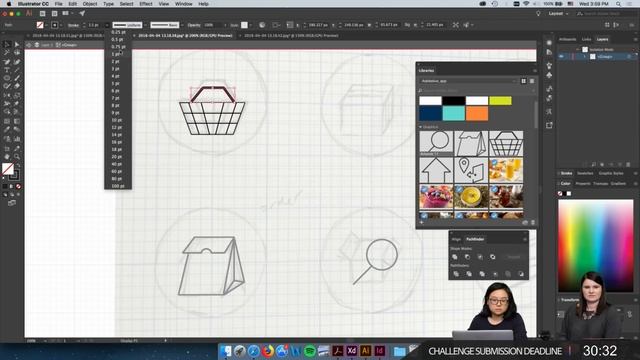
Task: Click the Exclude shape mode icon
Action: 493,257
